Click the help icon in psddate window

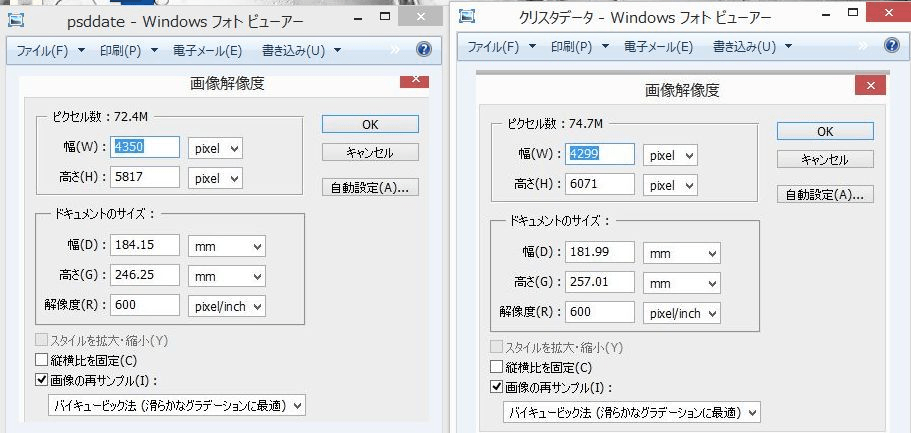(424, 49)
